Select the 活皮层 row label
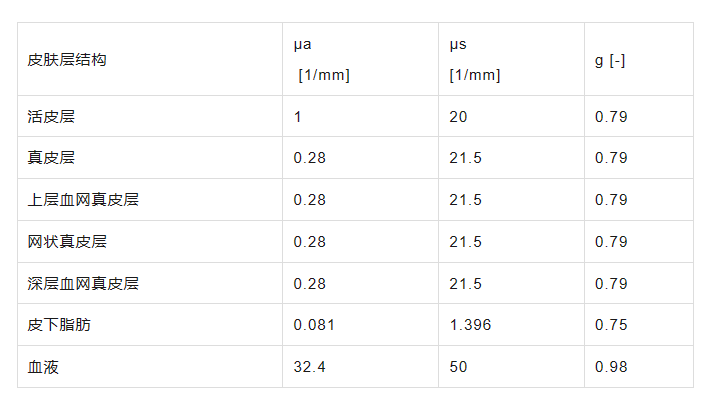The image size is (709, 413). 51,117
